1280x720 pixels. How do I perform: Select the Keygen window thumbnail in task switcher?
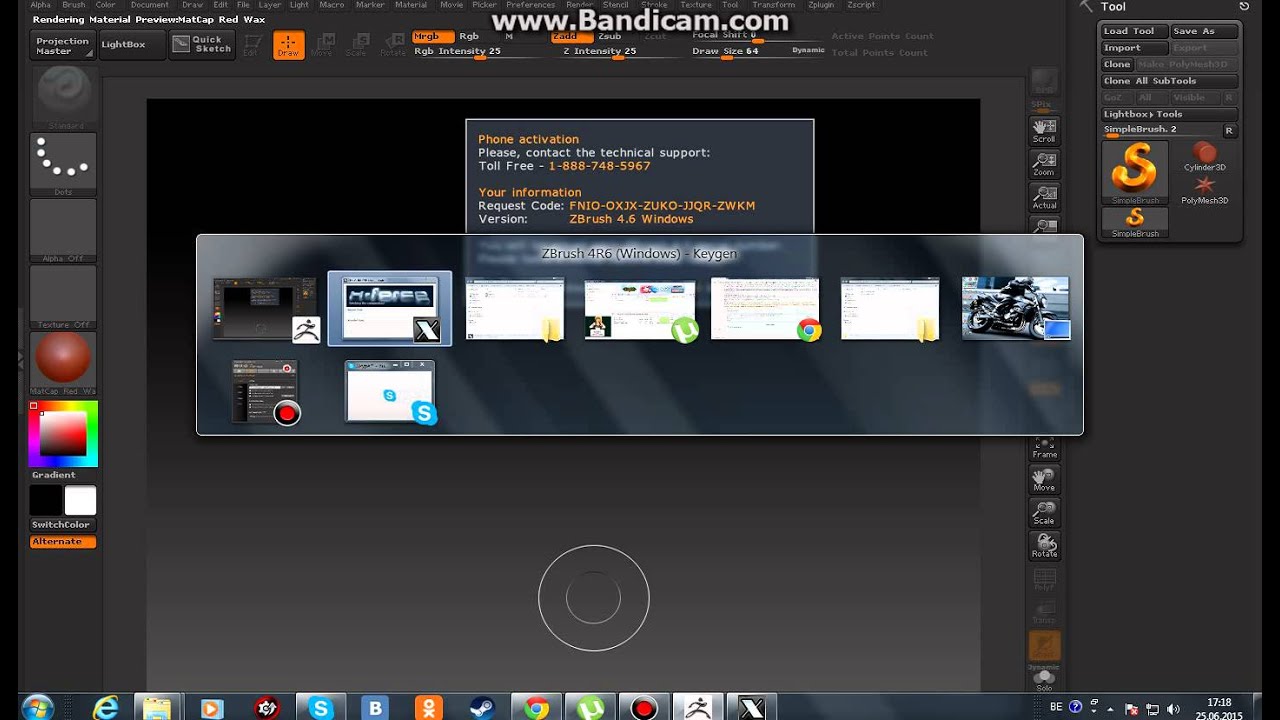(x=390, y=309)
